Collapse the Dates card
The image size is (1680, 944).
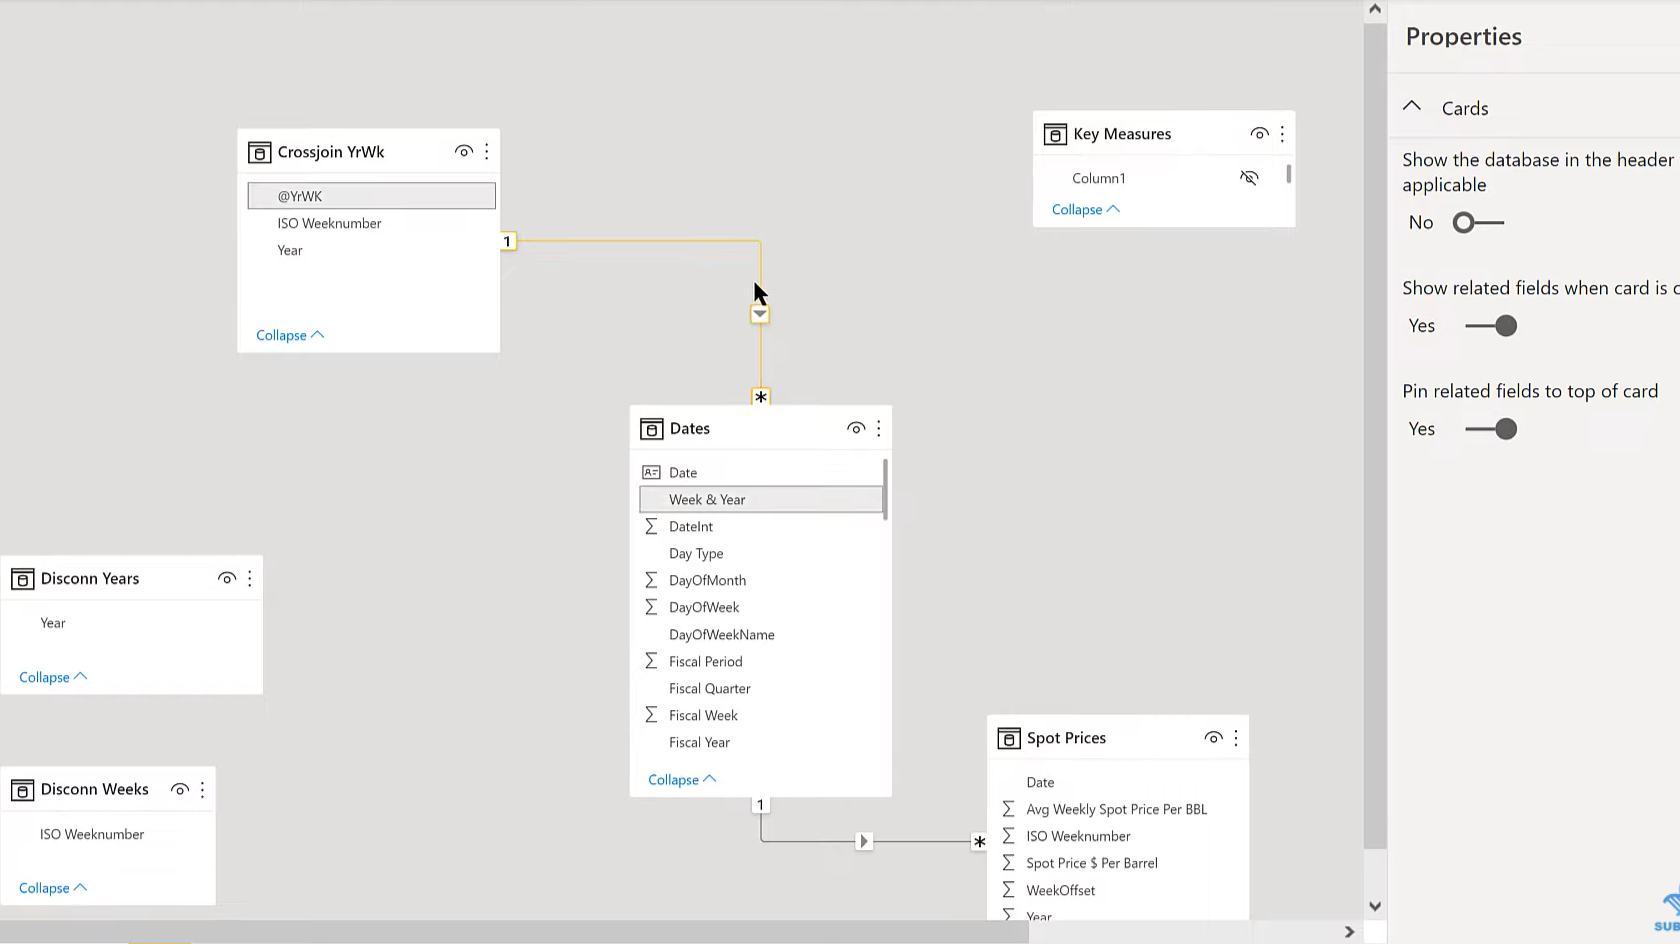pos(682,780)
